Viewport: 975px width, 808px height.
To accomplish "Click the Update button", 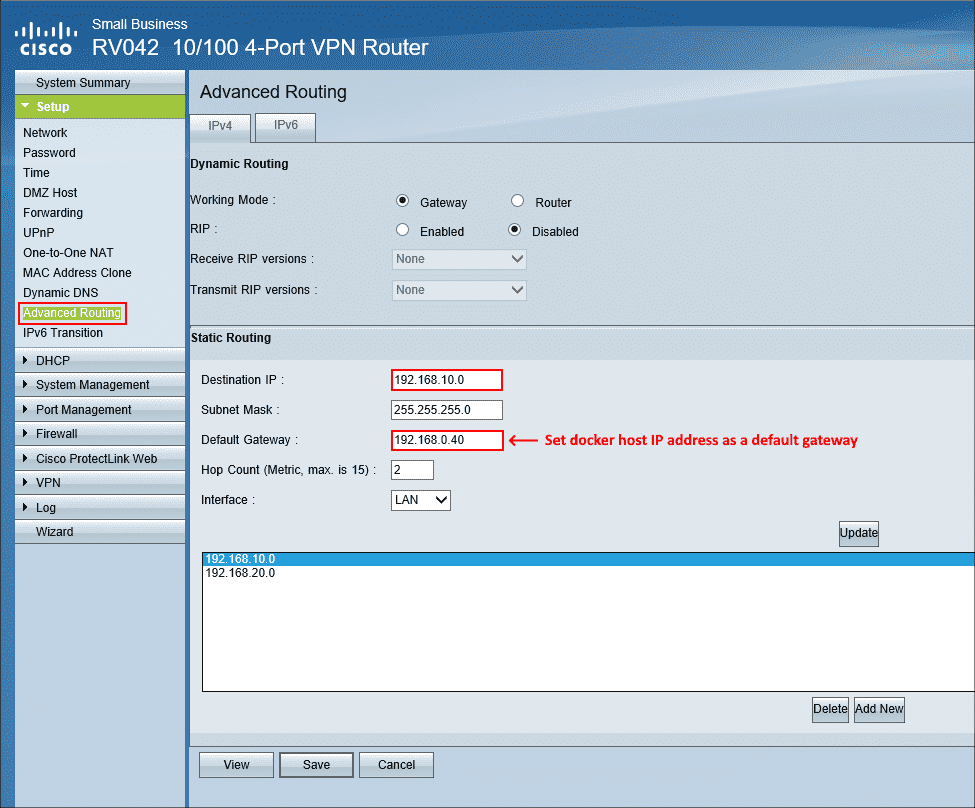I will [857, 533].
